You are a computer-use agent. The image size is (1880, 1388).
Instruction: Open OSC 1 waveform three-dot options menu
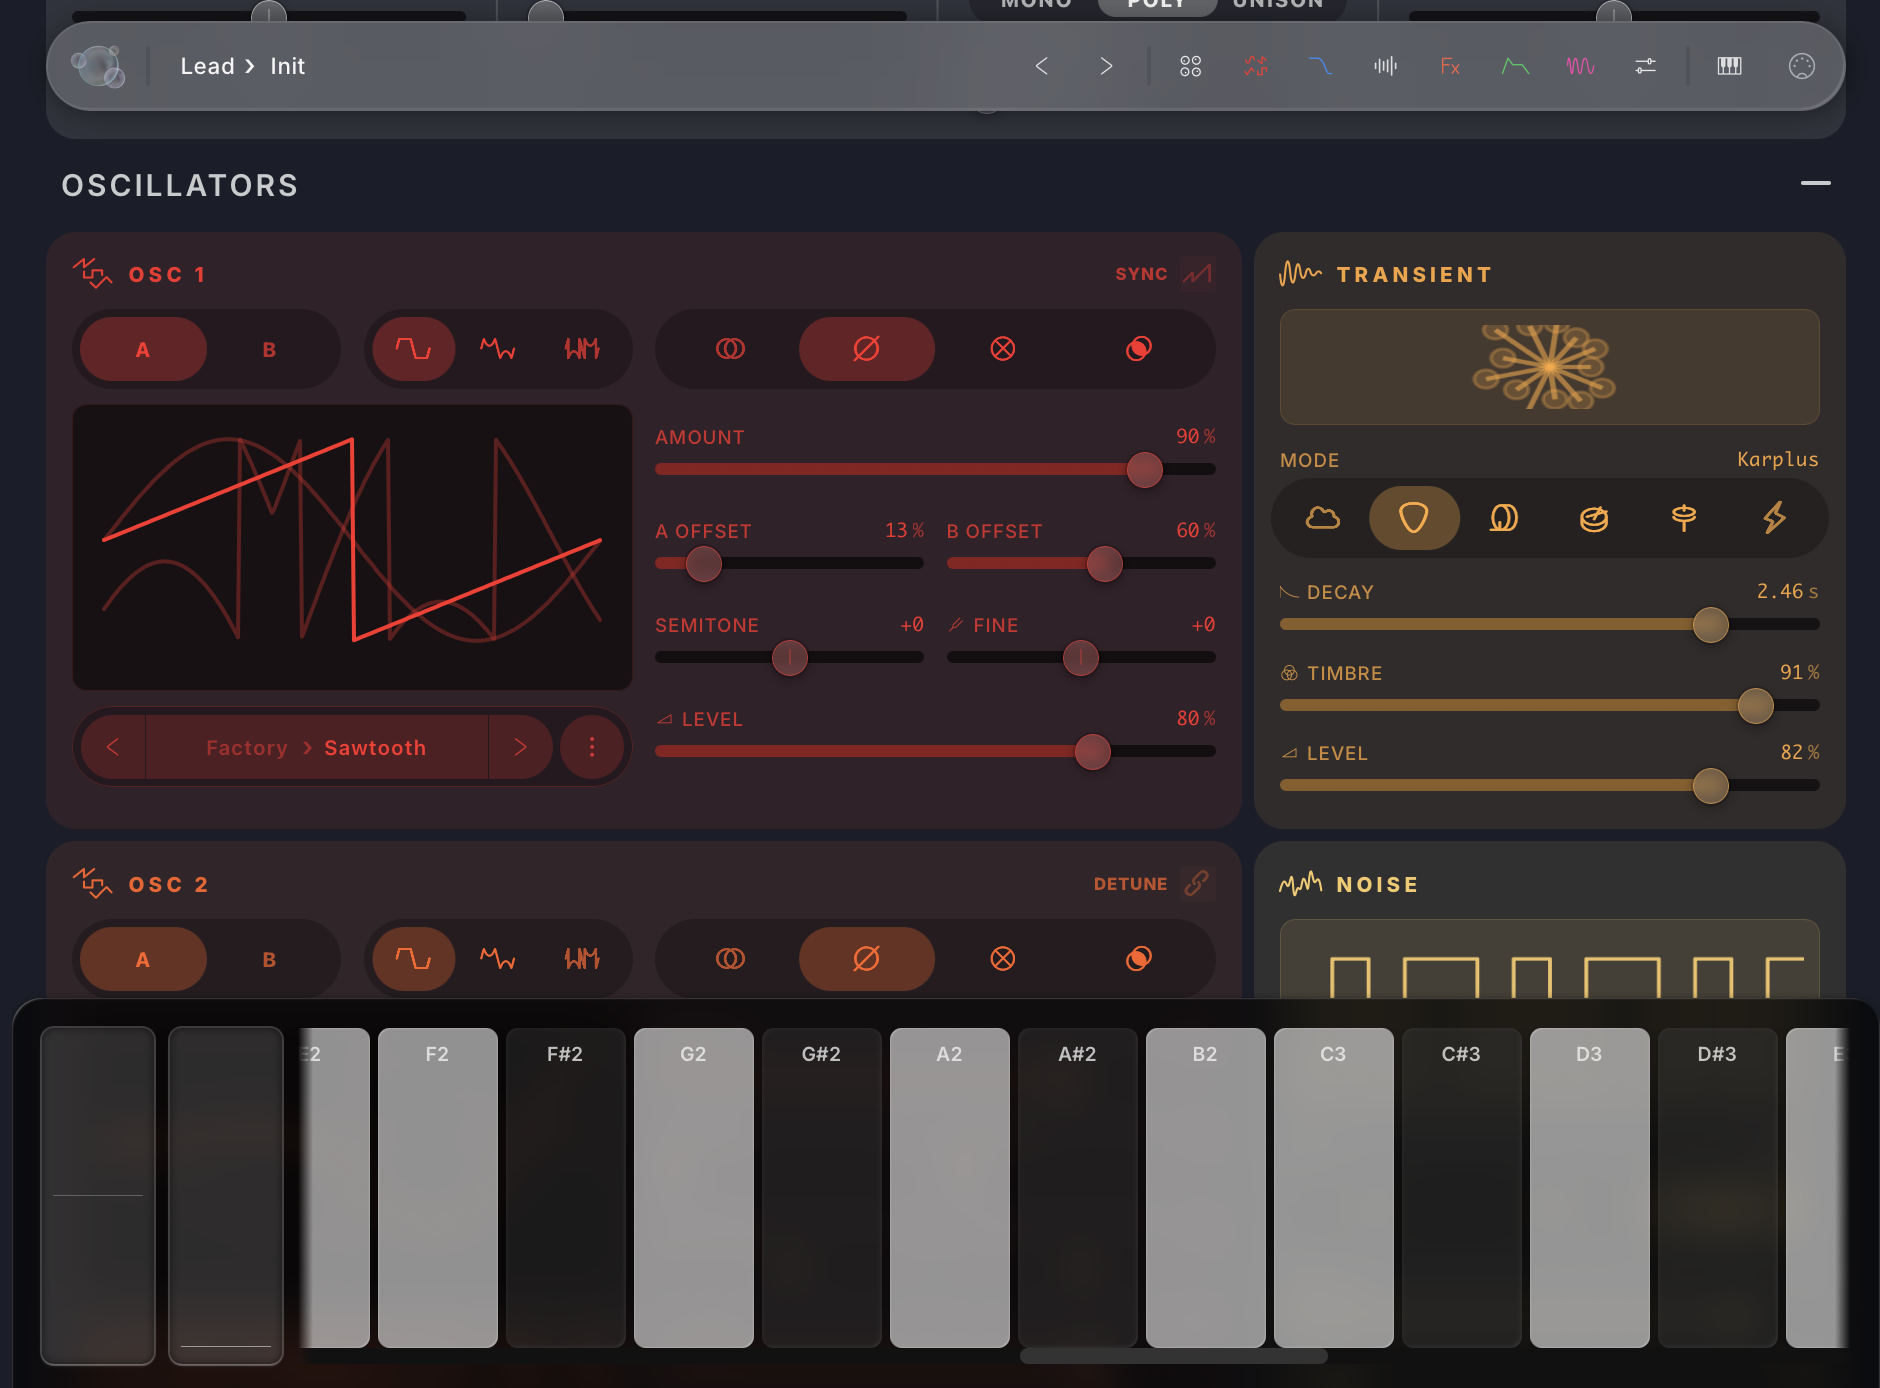592,747
